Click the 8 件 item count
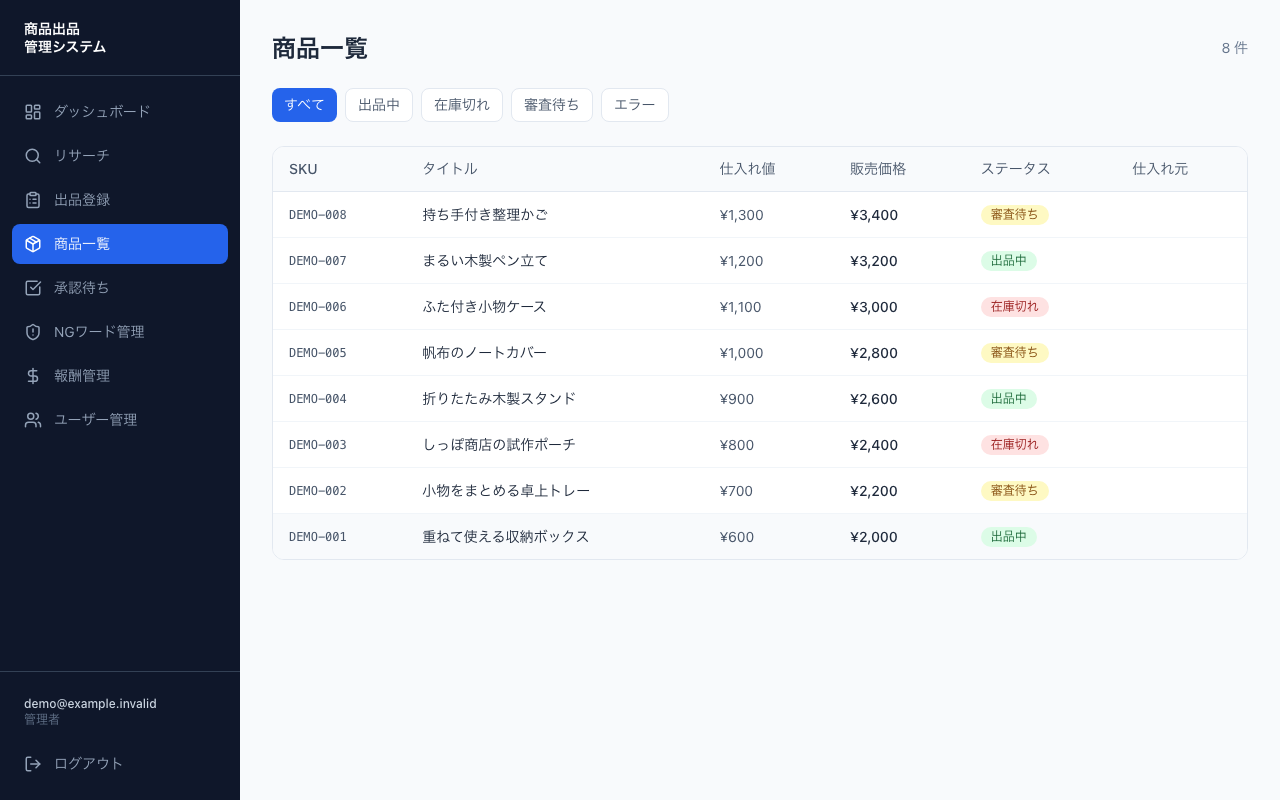 click(x=1235, y=48)
